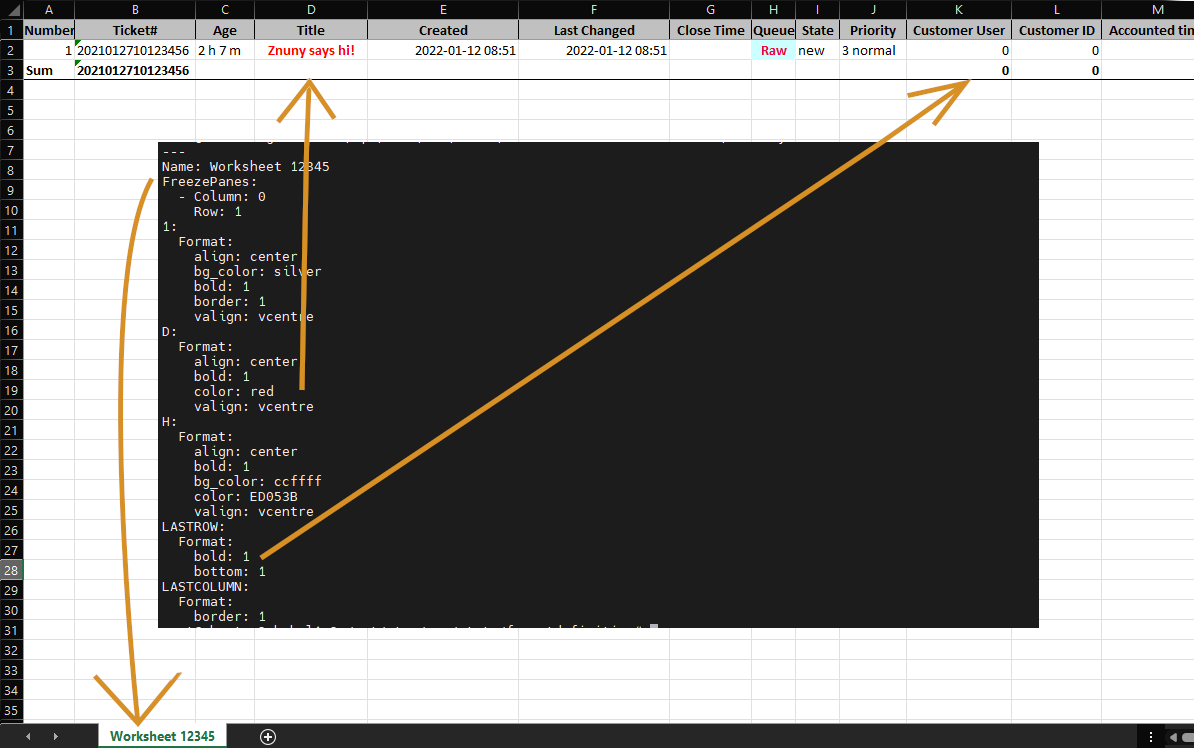Click the previous sheet navigation arrow

[28, 736]
